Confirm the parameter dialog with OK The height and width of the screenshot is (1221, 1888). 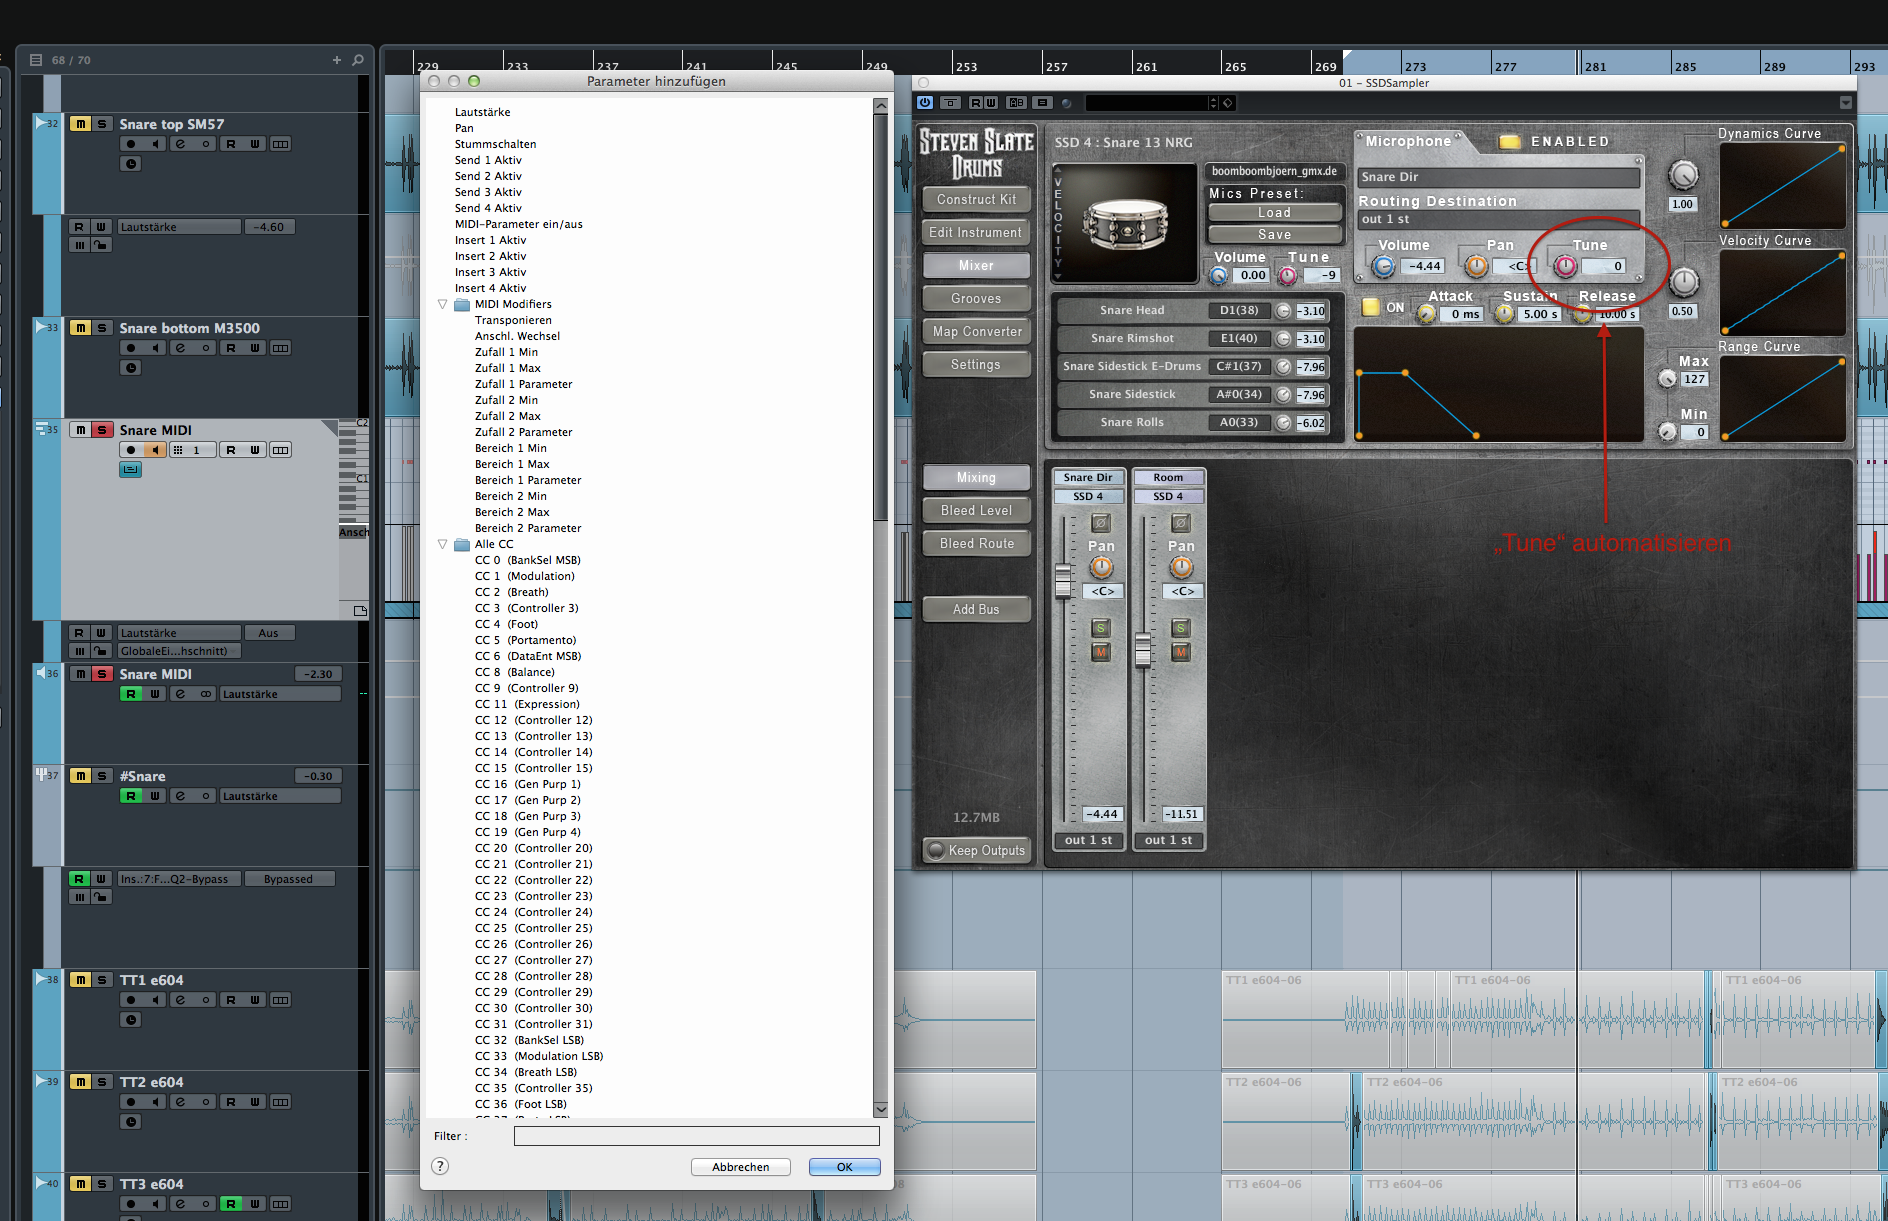[845, 1167]
